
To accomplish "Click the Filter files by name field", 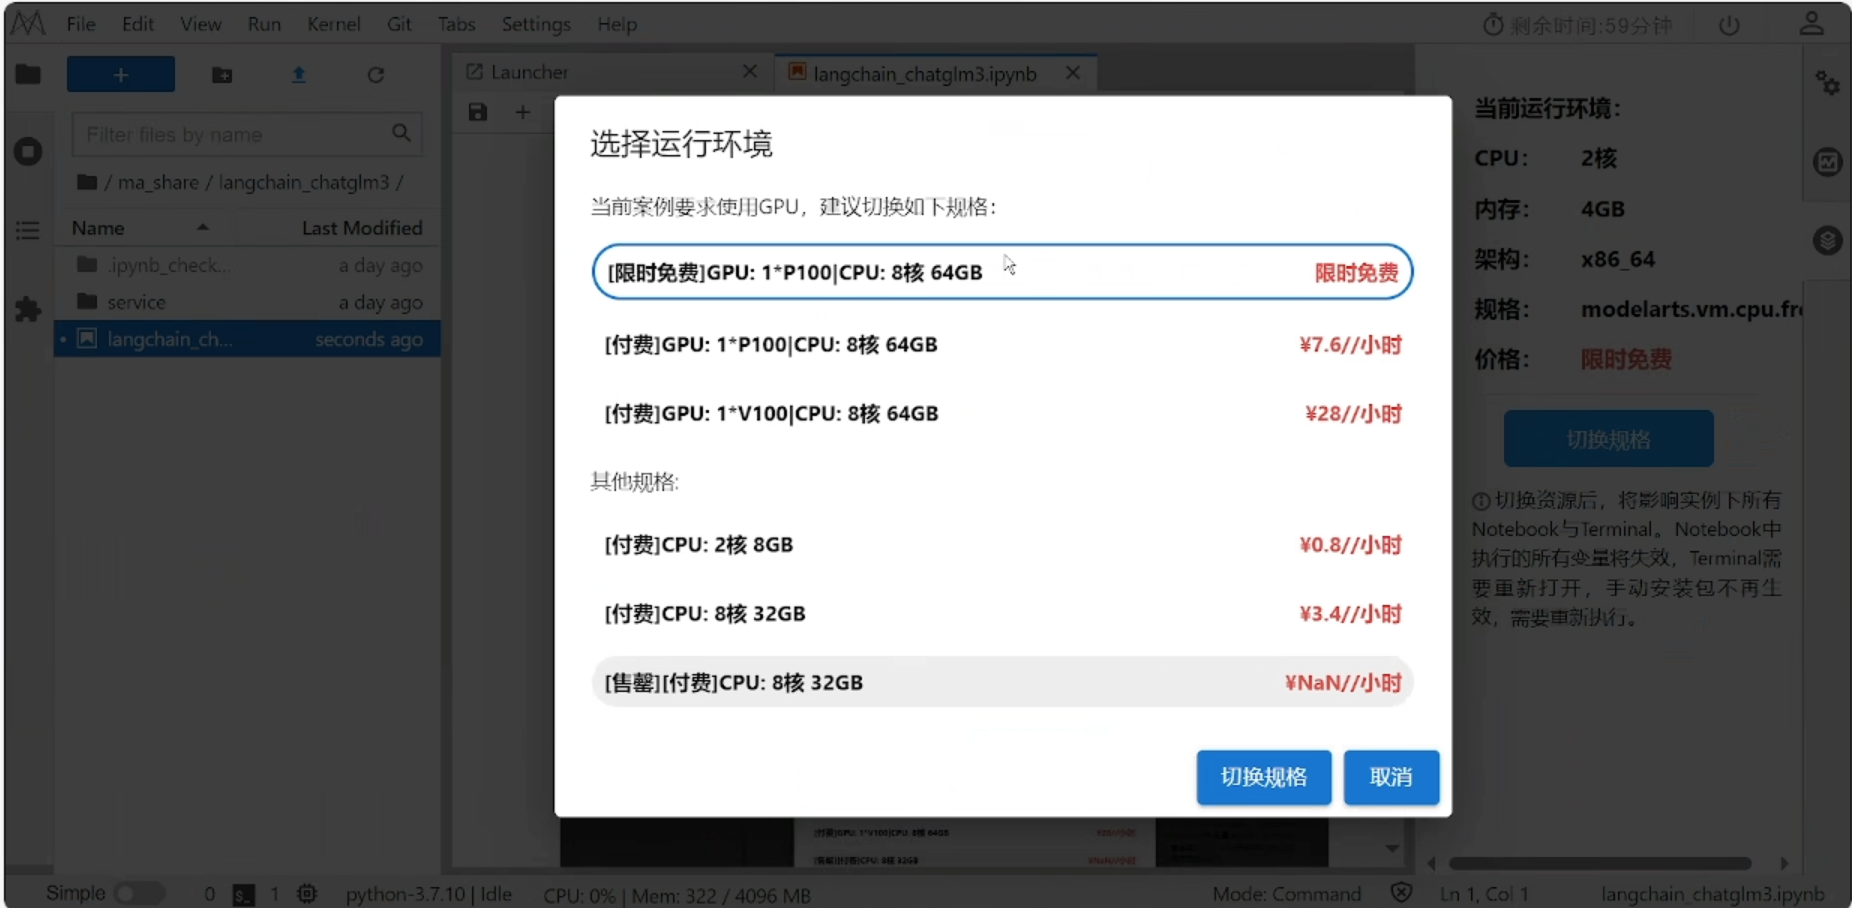I will (230, 134).
